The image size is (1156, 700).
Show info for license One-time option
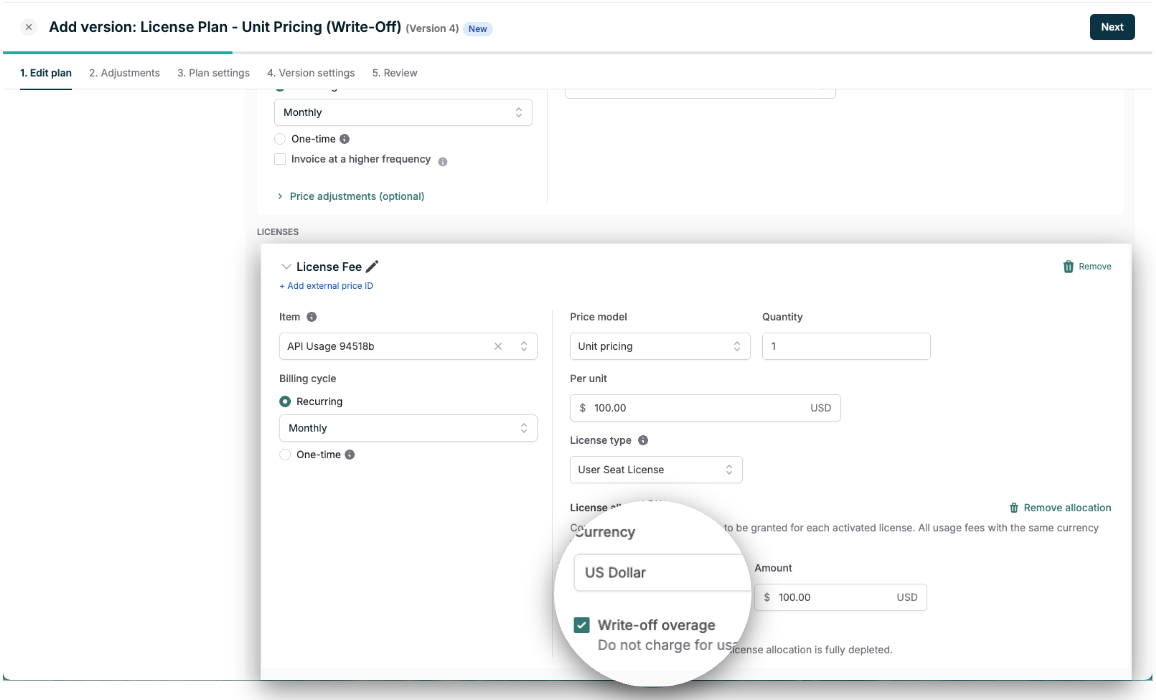click(x=350, y=454)
